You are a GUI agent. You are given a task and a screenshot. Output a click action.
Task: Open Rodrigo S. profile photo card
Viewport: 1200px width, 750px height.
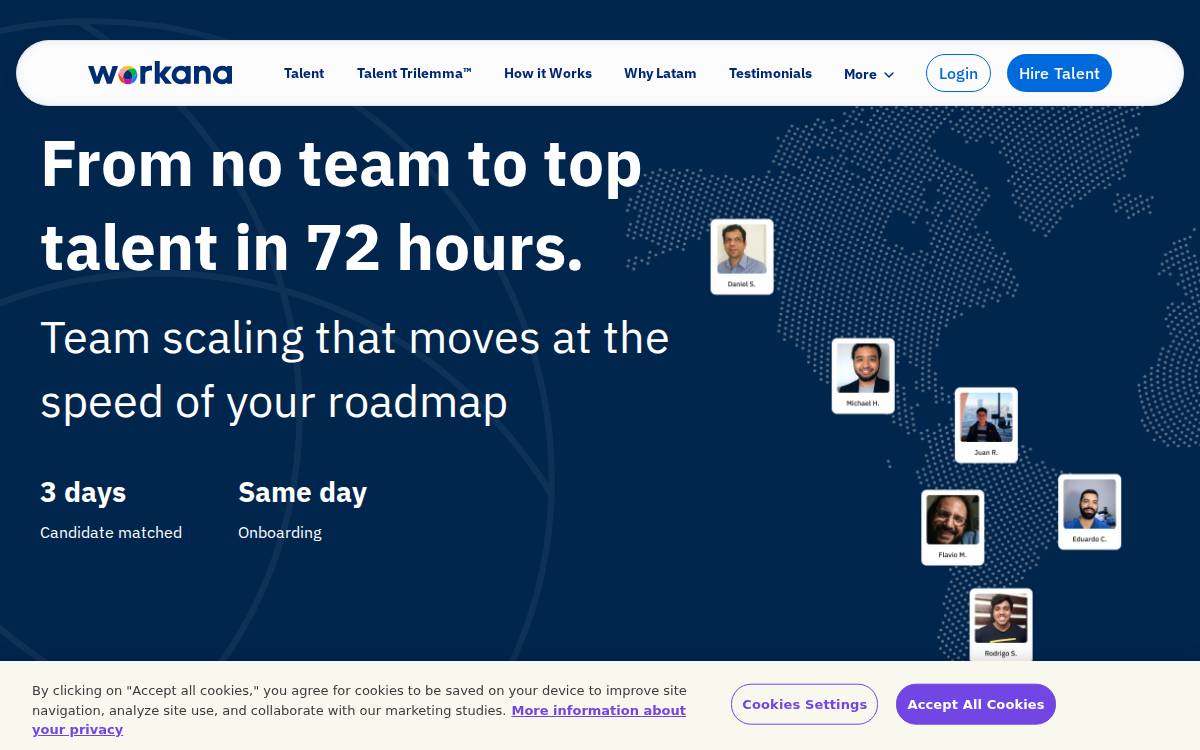(x=1000, y=625)
